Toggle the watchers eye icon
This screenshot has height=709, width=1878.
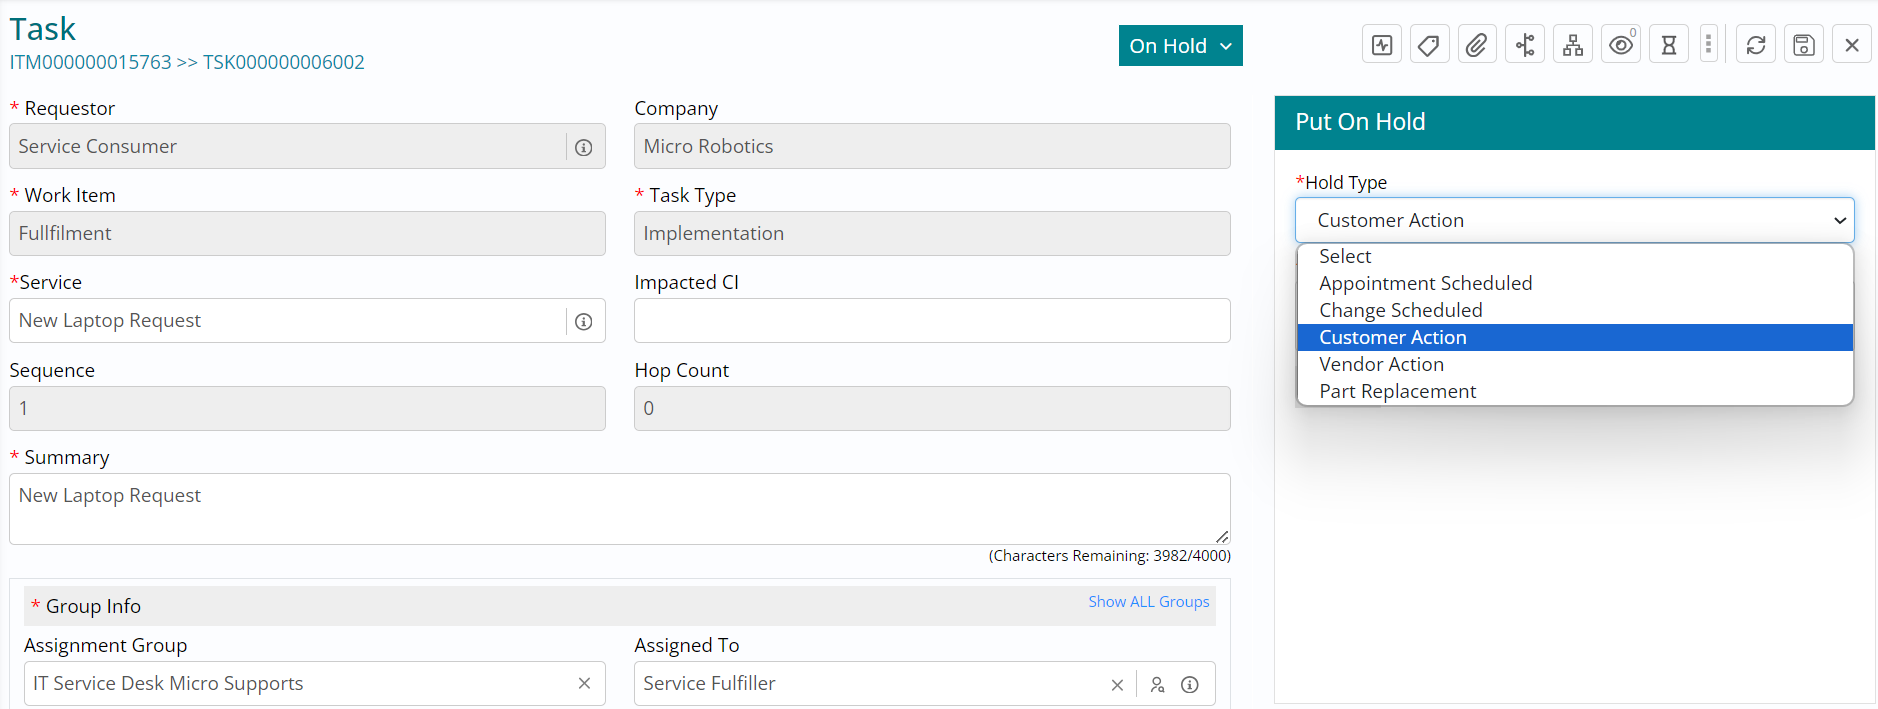[x=1620, y=45]
